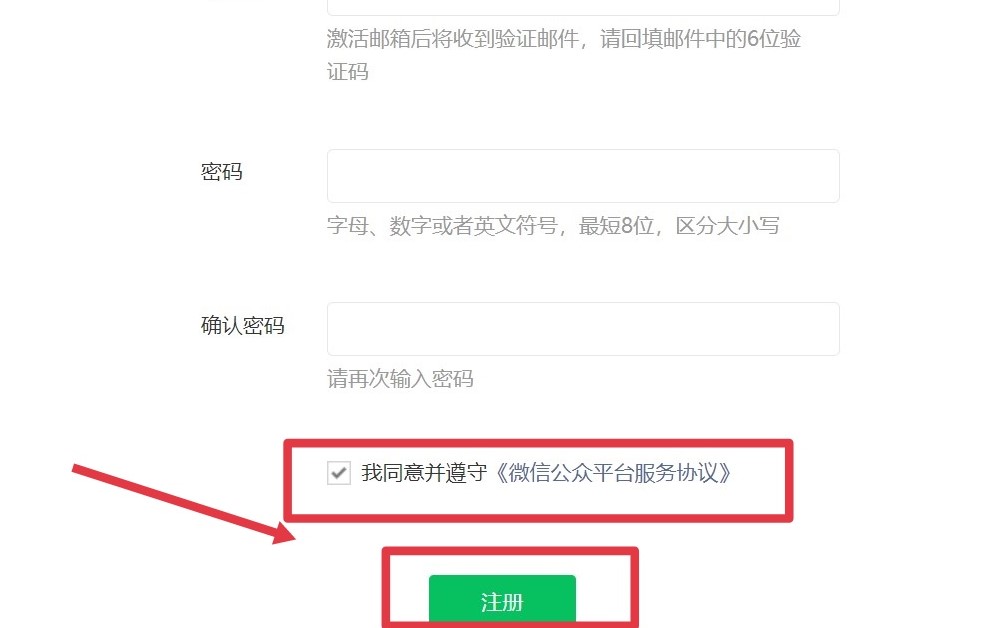Click the 区分大小写 portion of password hint
The height and width of the screenshot is (628, 996).
tap(727, 225)
